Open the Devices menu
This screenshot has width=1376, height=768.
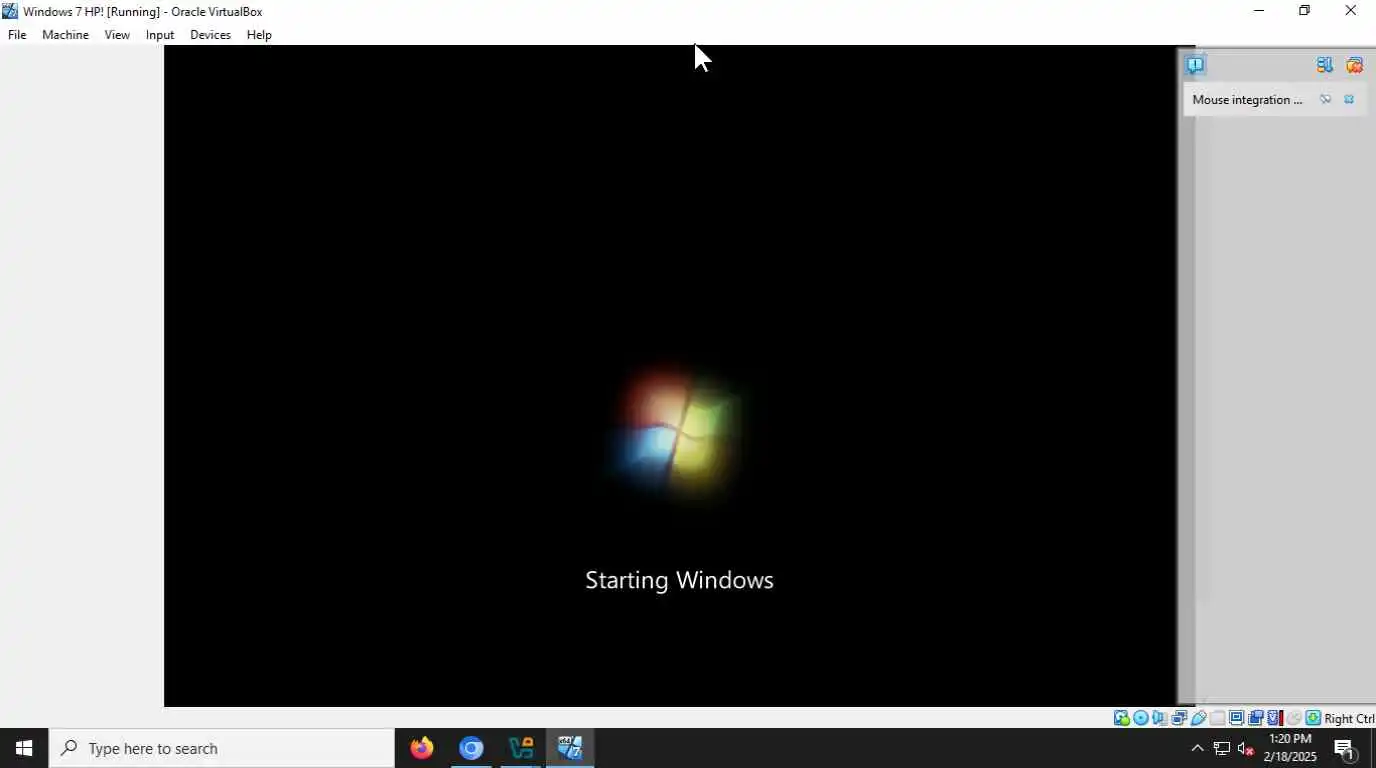[x=210, y=34]
